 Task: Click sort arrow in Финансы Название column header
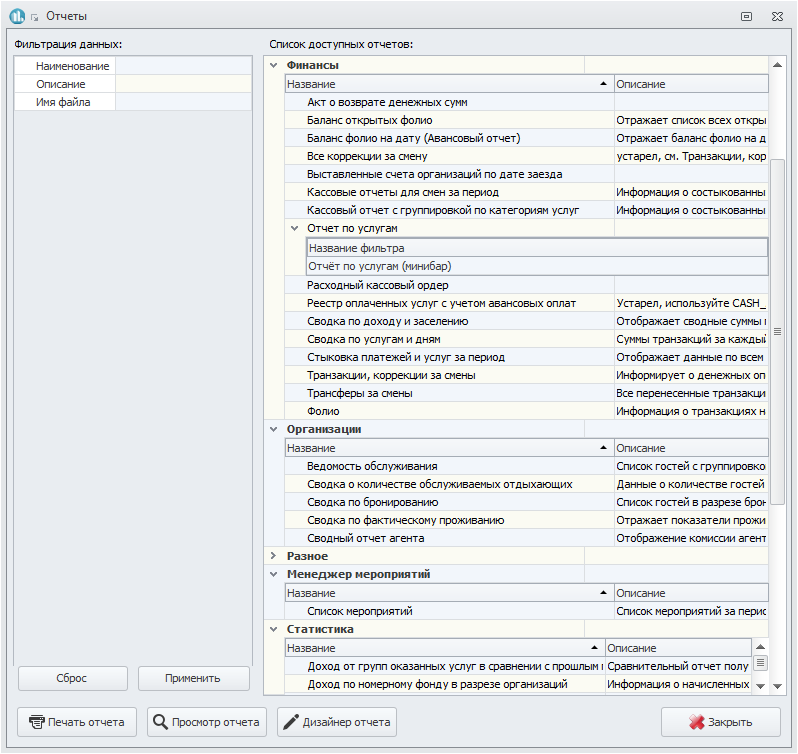click(603, 84)
